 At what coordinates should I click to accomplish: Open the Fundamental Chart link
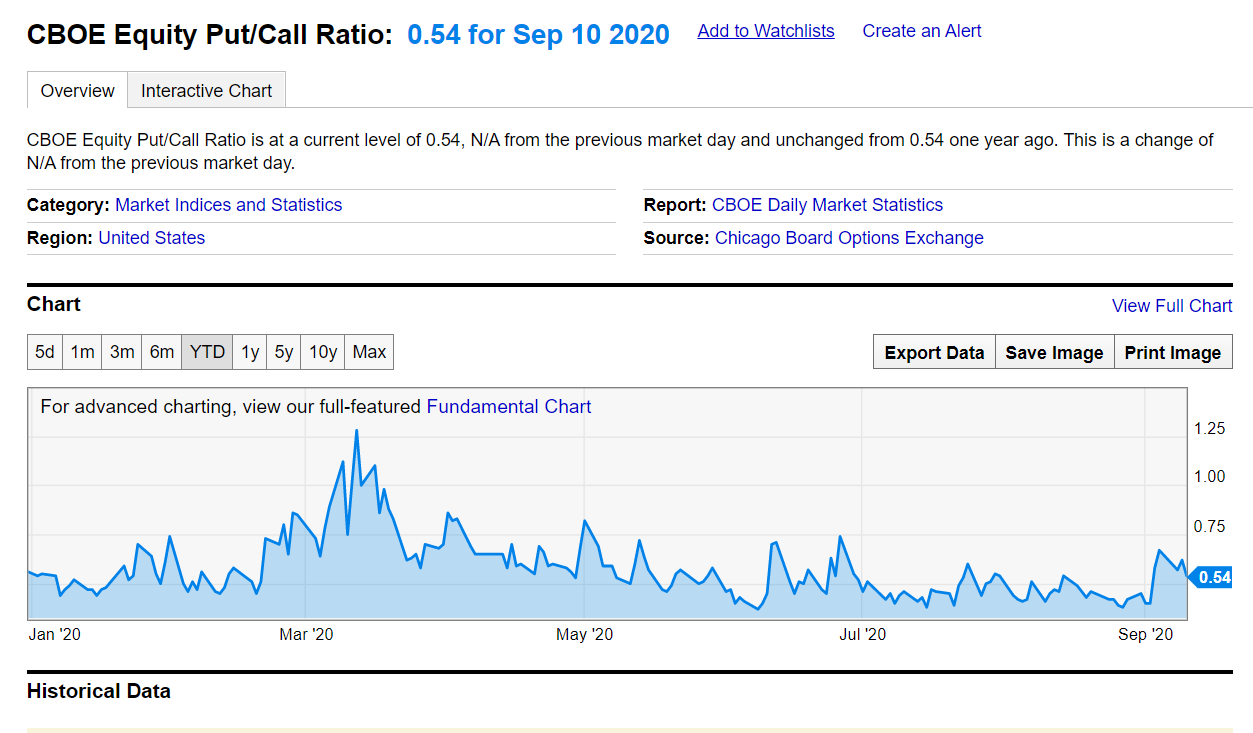coord(509,407)
